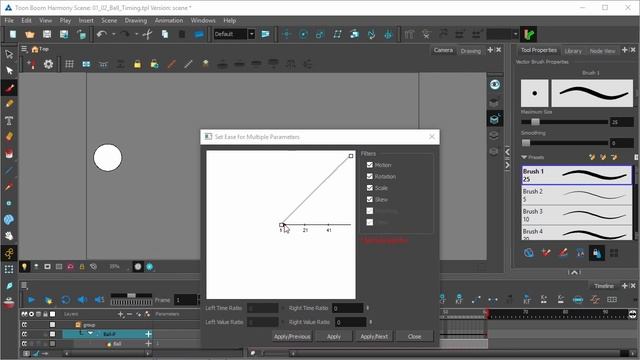This screenshot has height=360, width=640.
Task: Click the Smoothing slider handle
Action: (x=526, y=143)
